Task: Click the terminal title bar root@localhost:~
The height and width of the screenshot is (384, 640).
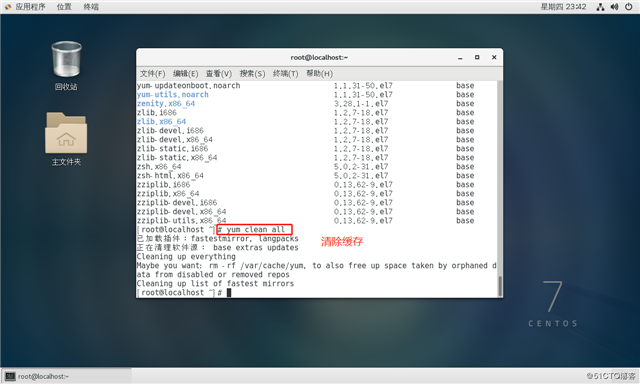Action: coord(319,58)
